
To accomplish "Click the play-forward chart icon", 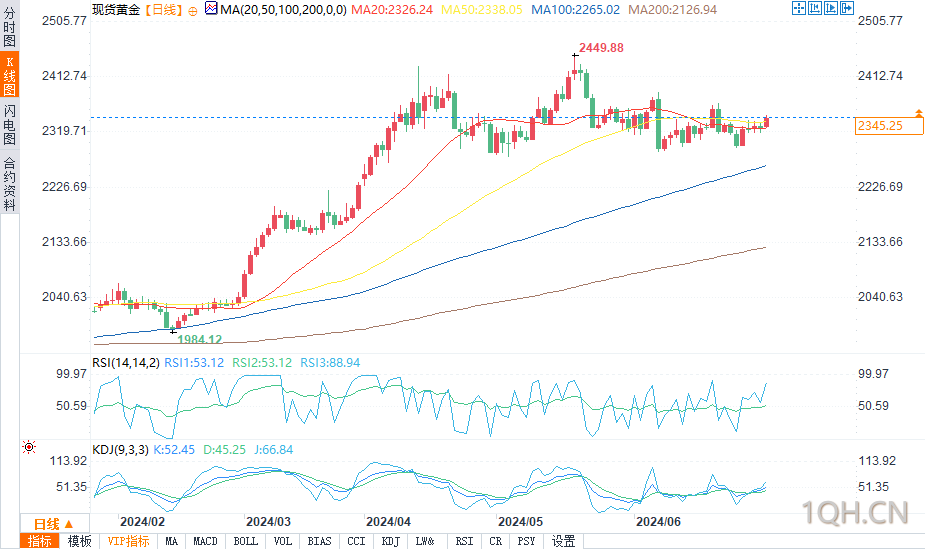I will [831, 8].
